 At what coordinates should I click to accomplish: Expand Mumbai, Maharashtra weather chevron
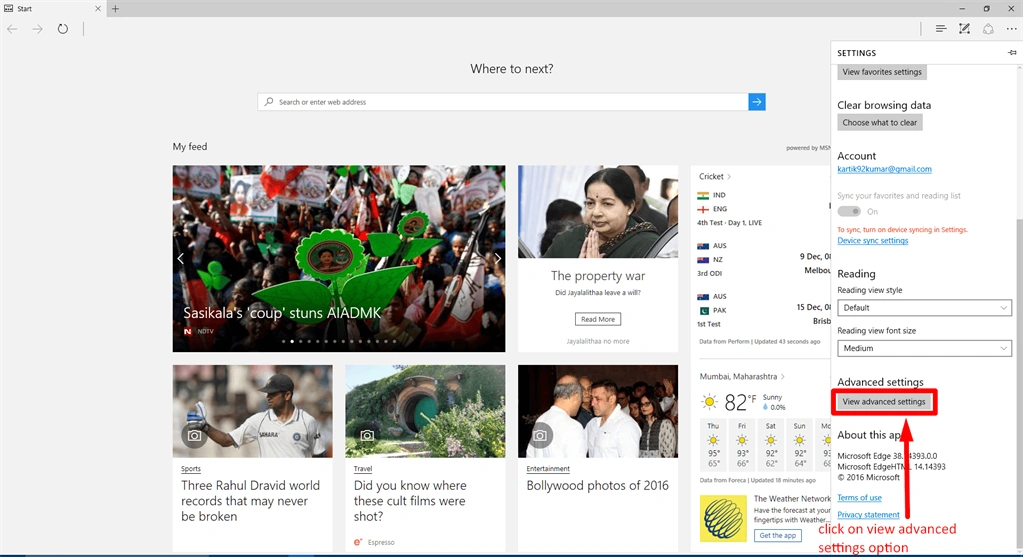pyautogui.click(x=782, y=377)
